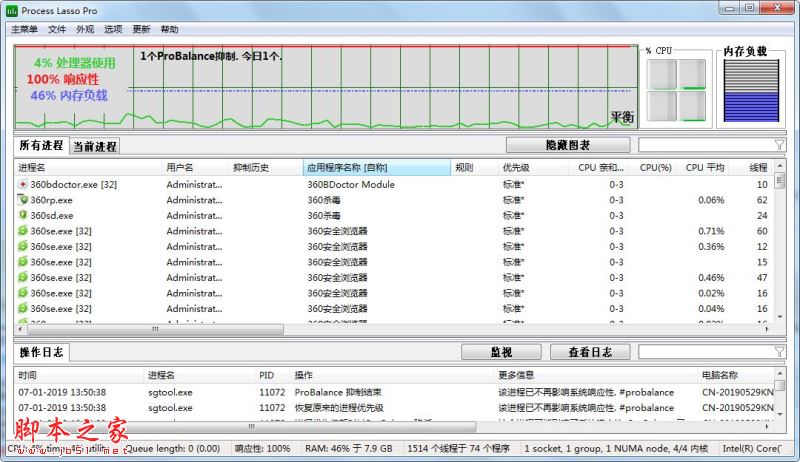
Task: Click the action log scroll up arrow
Action: point(779,373)
